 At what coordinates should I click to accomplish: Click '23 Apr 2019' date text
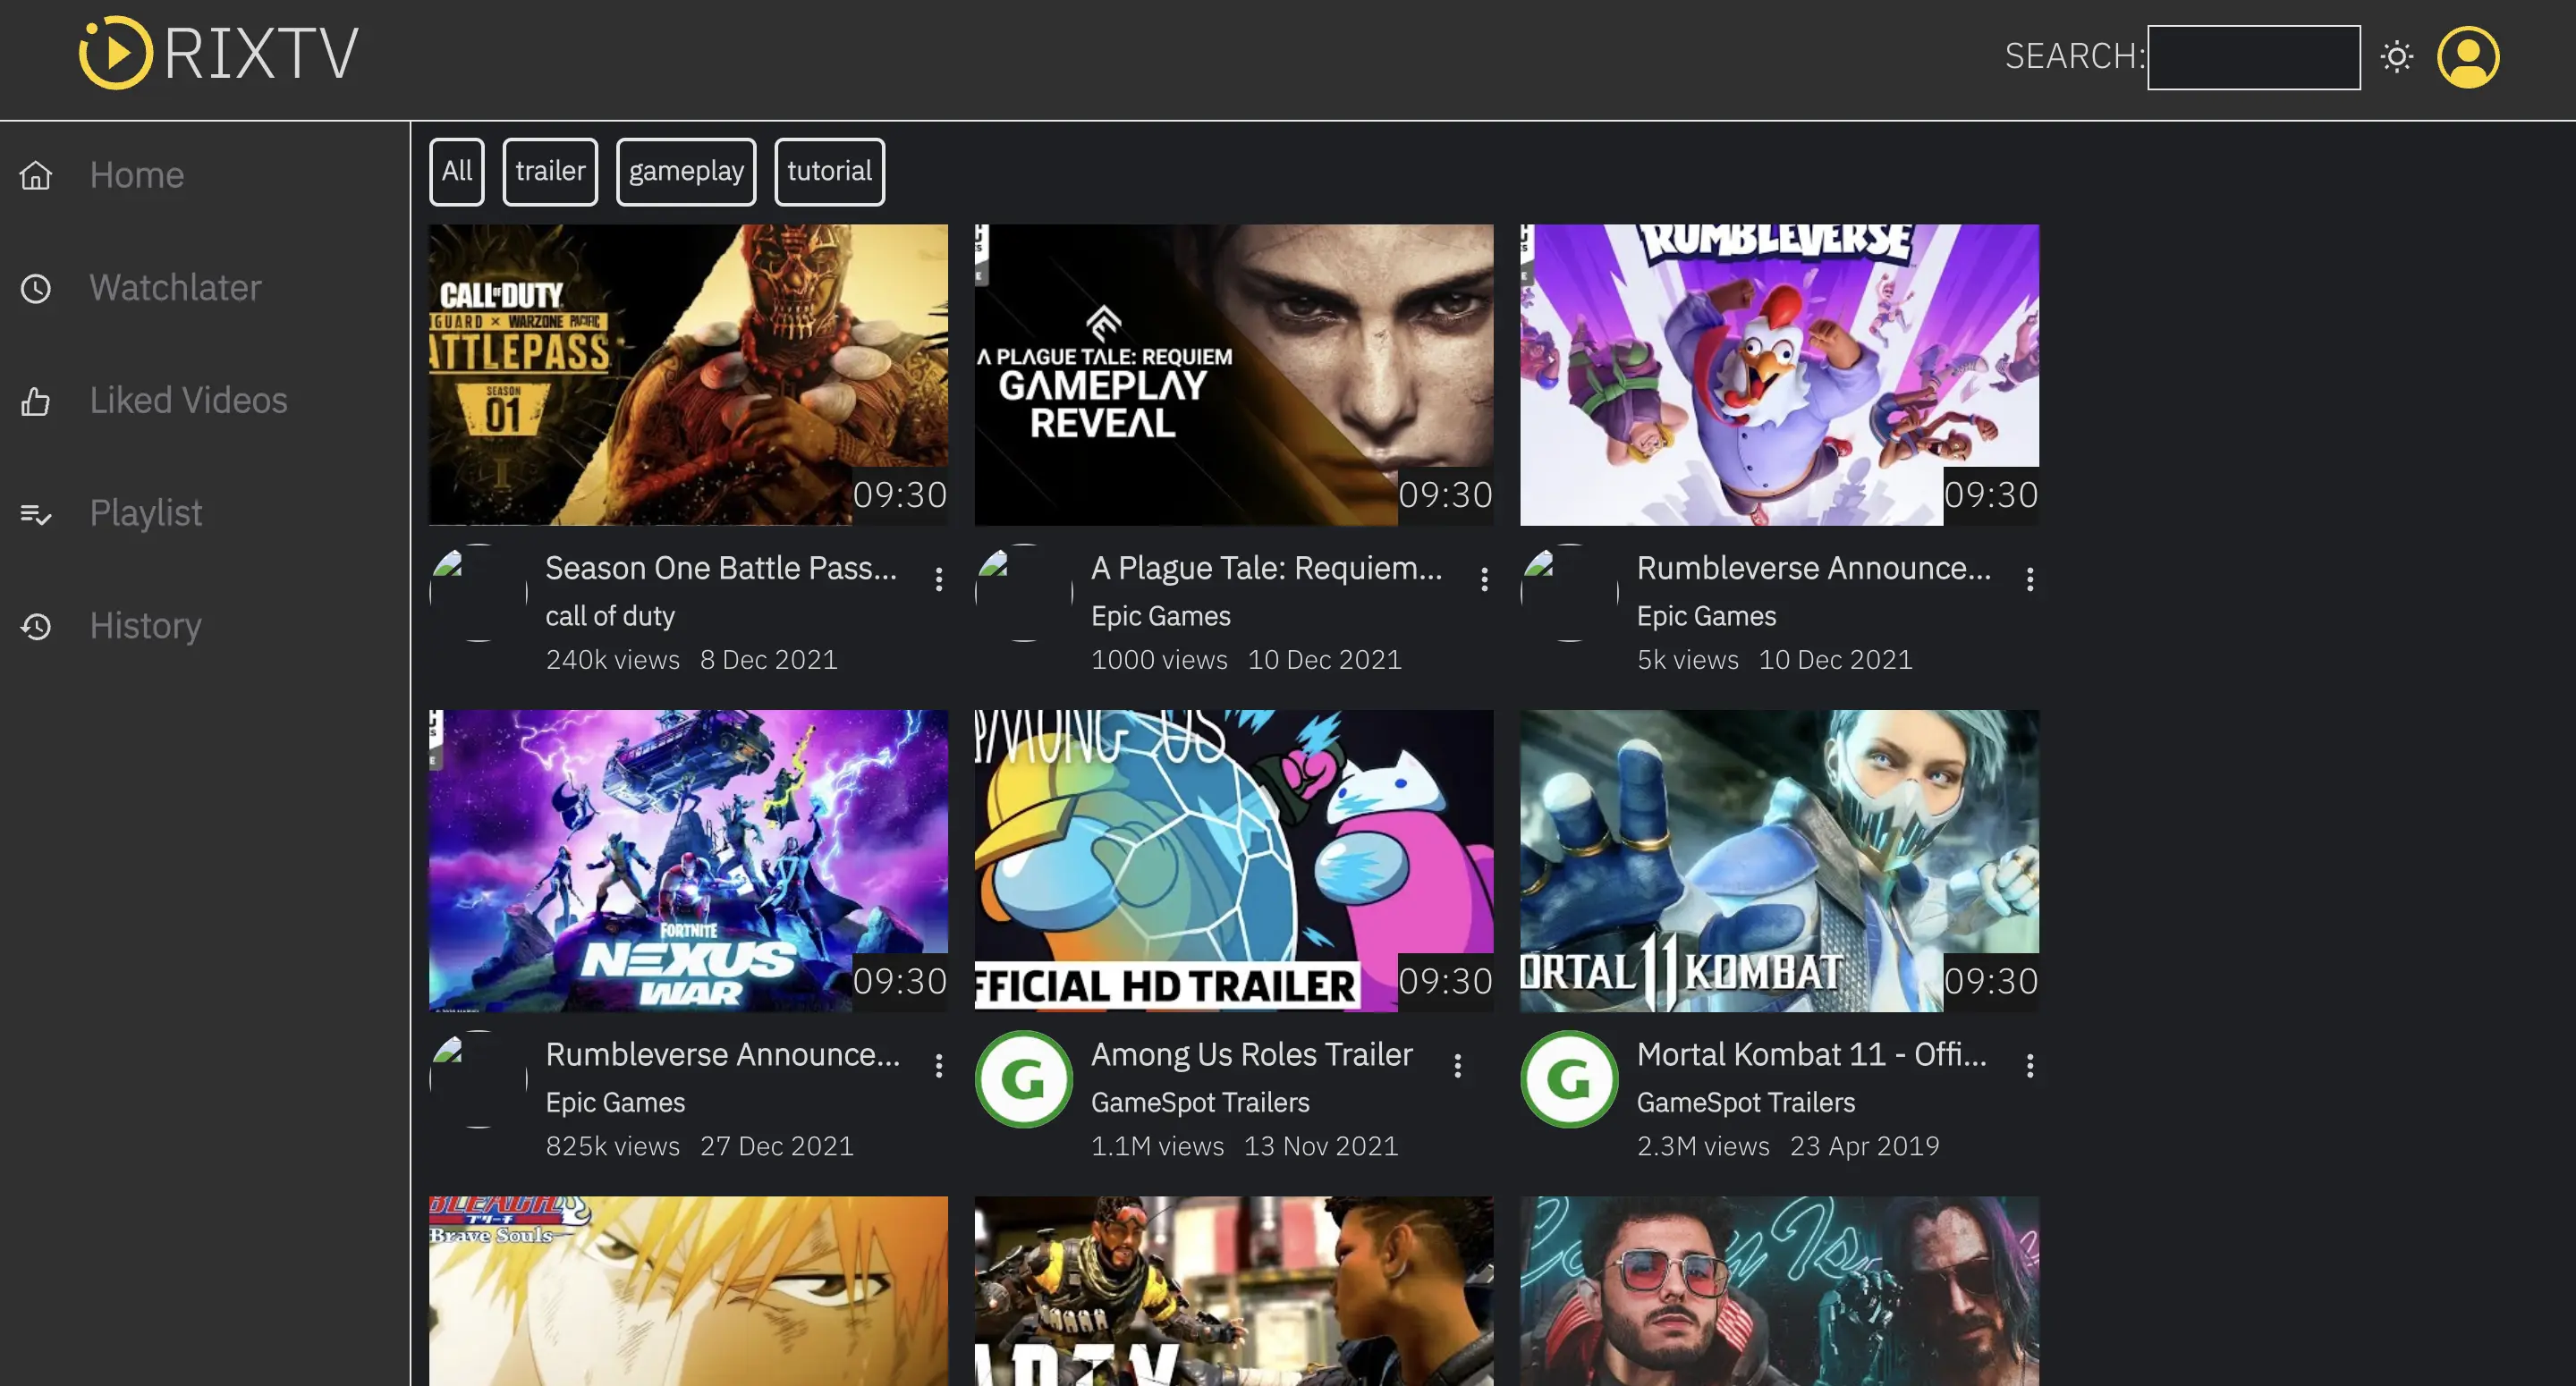pyautogui.click(x=1865, y=1146)
